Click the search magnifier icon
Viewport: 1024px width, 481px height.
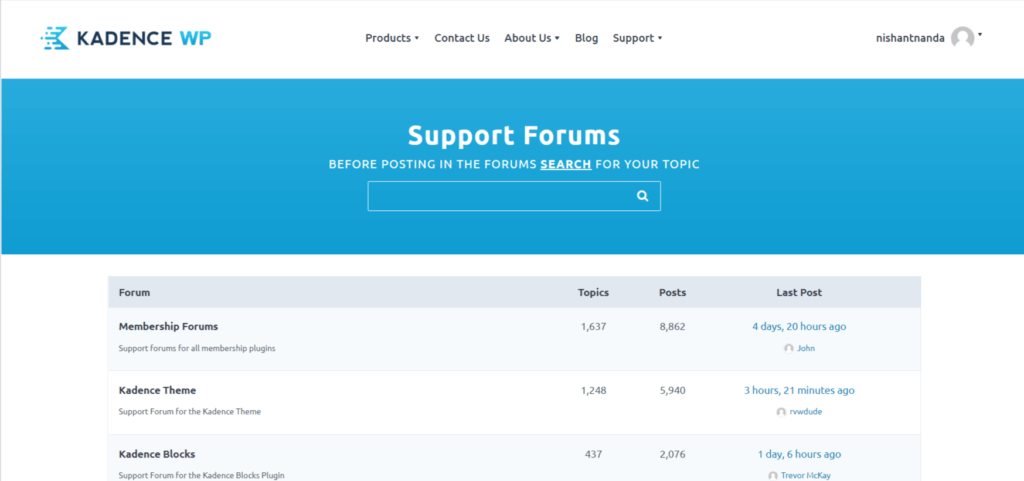tap(643, 196)
